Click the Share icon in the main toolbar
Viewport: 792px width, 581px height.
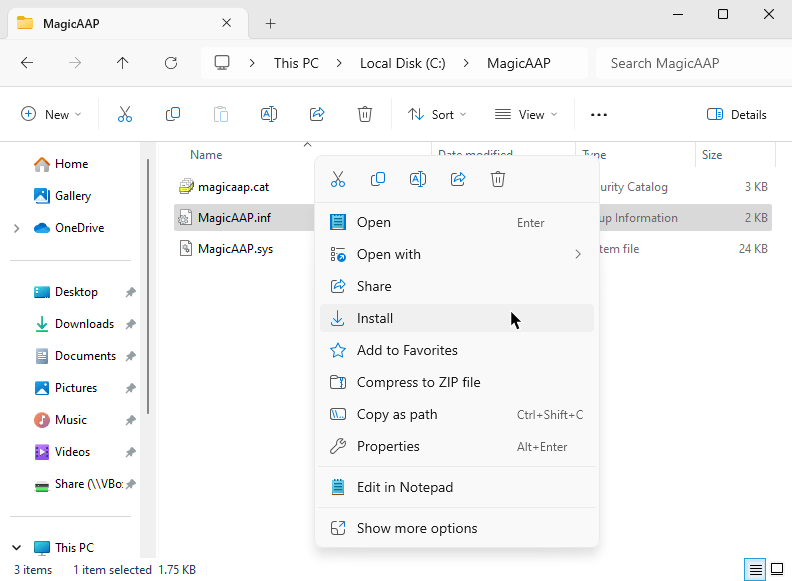(317, 115)
